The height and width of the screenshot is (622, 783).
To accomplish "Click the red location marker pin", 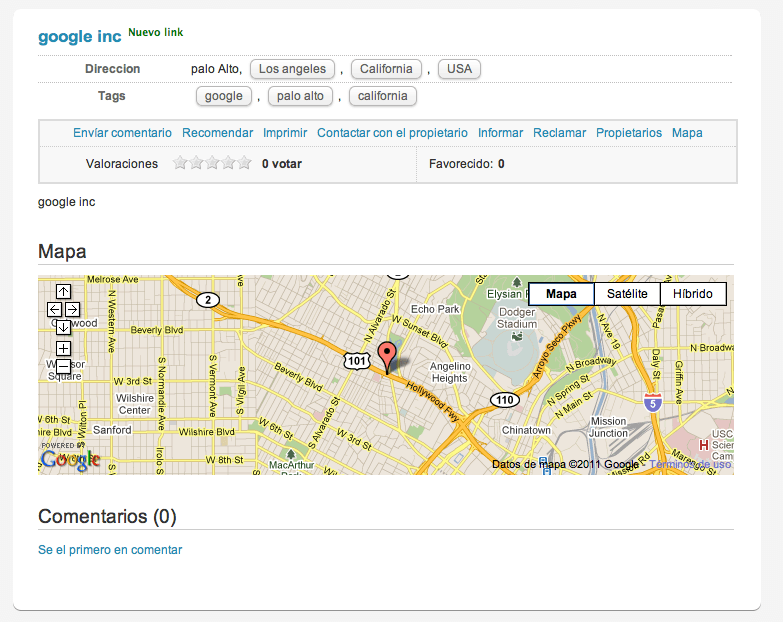I will (387, 356).
